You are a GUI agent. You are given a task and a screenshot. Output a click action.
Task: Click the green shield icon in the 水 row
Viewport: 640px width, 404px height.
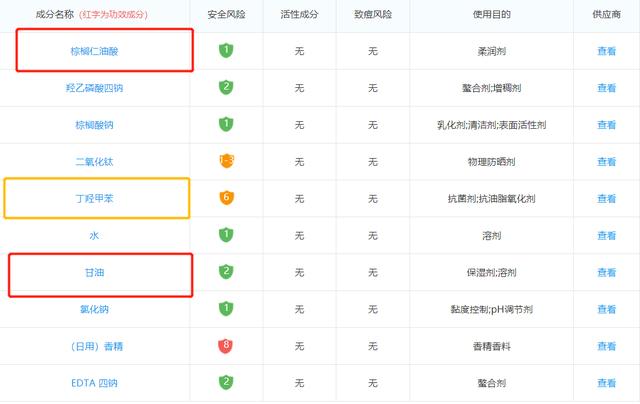click(226, 235)
